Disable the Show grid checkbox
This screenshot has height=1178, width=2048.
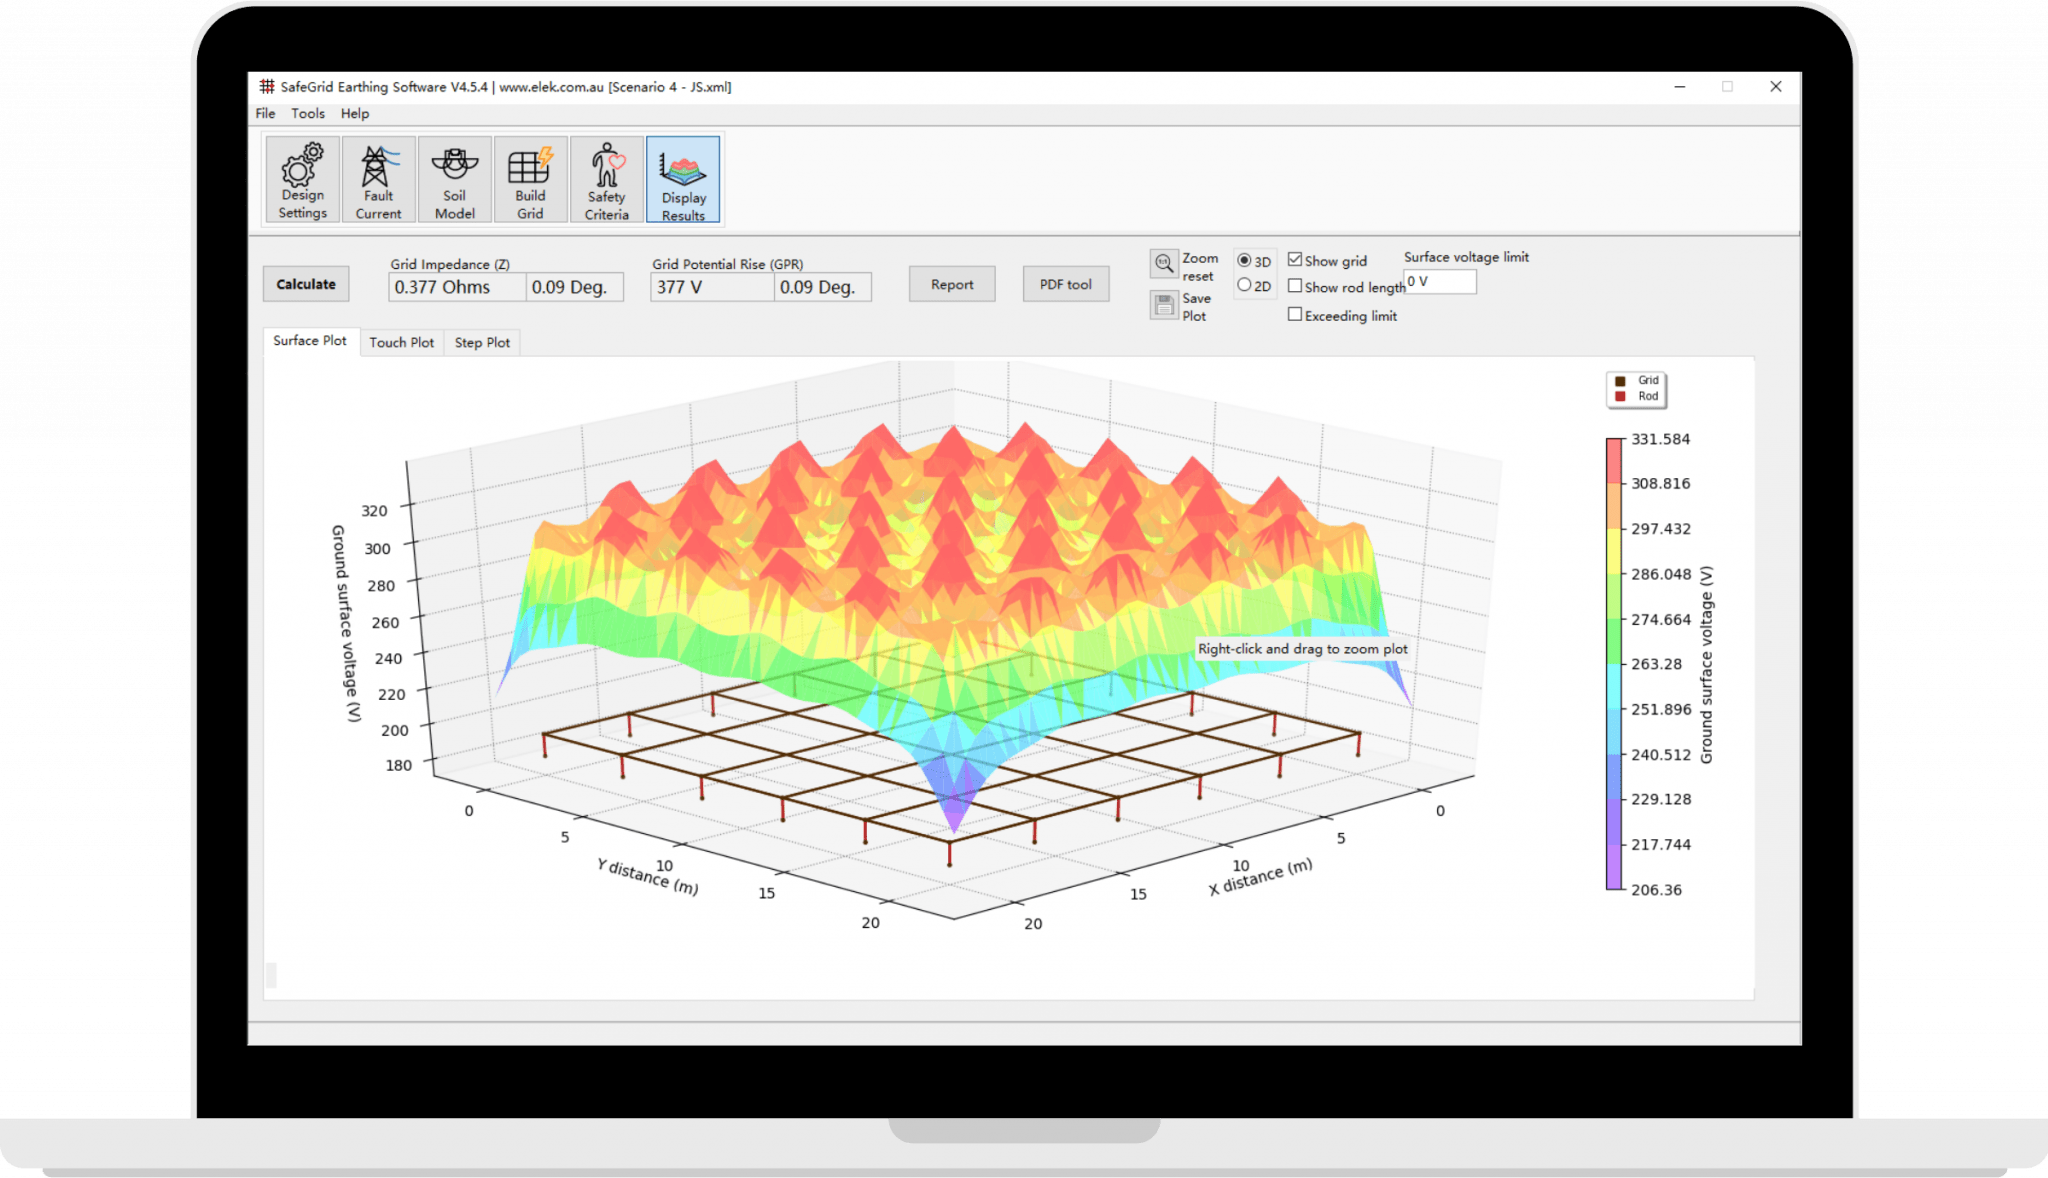pyautogui.click(x=1296, y=259)
